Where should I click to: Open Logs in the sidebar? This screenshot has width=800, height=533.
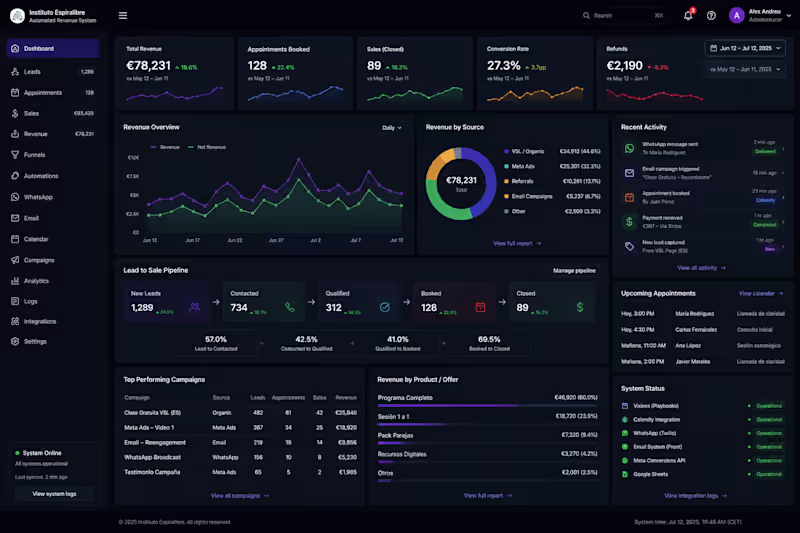(x=53, y=301)
